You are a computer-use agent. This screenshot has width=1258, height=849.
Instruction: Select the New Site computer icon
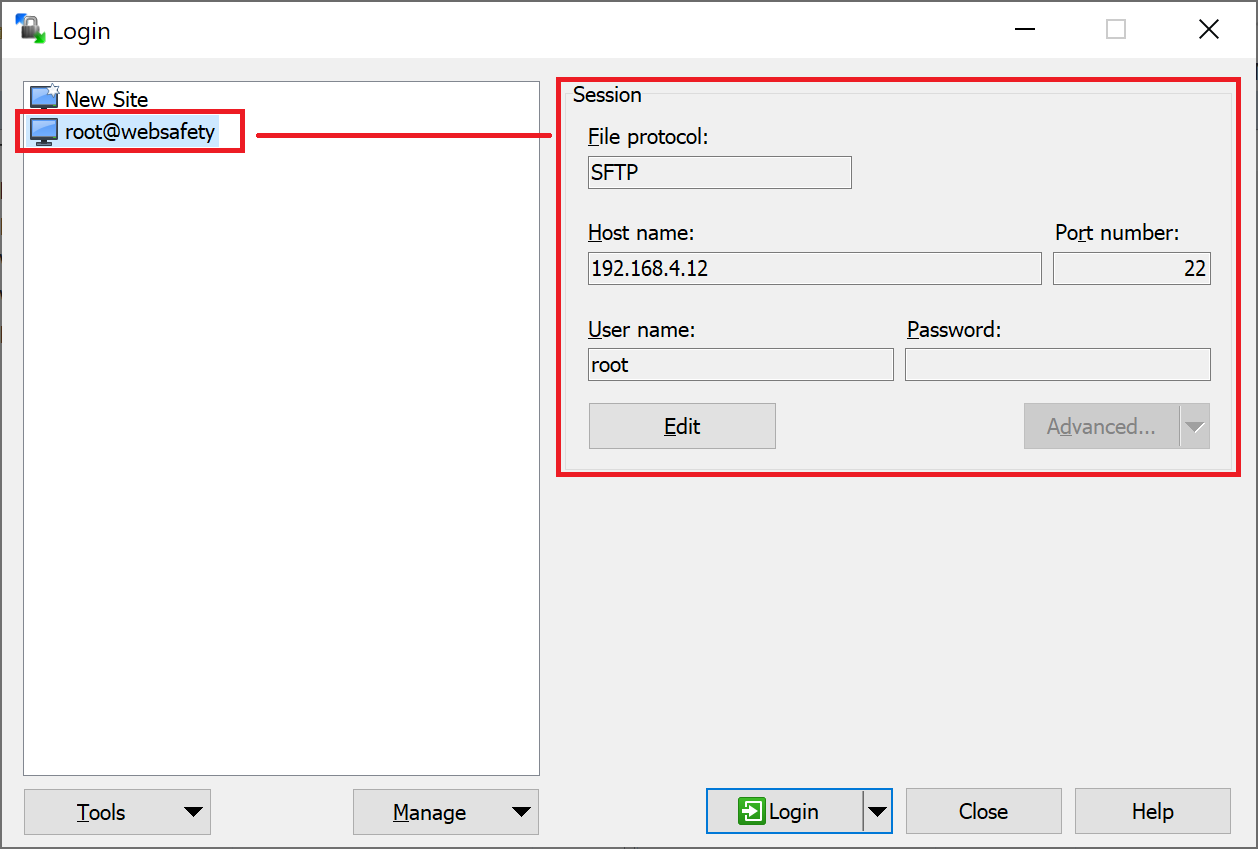[44, 98]
